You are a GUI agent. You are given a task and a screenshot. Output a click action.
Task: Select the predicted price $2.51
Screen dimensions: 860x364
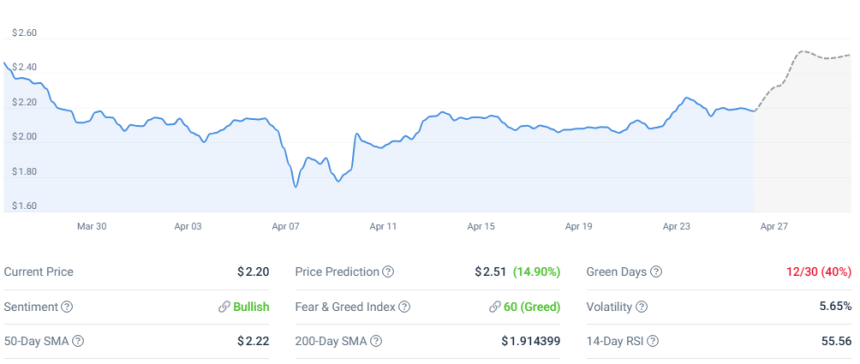click(490, 272)
